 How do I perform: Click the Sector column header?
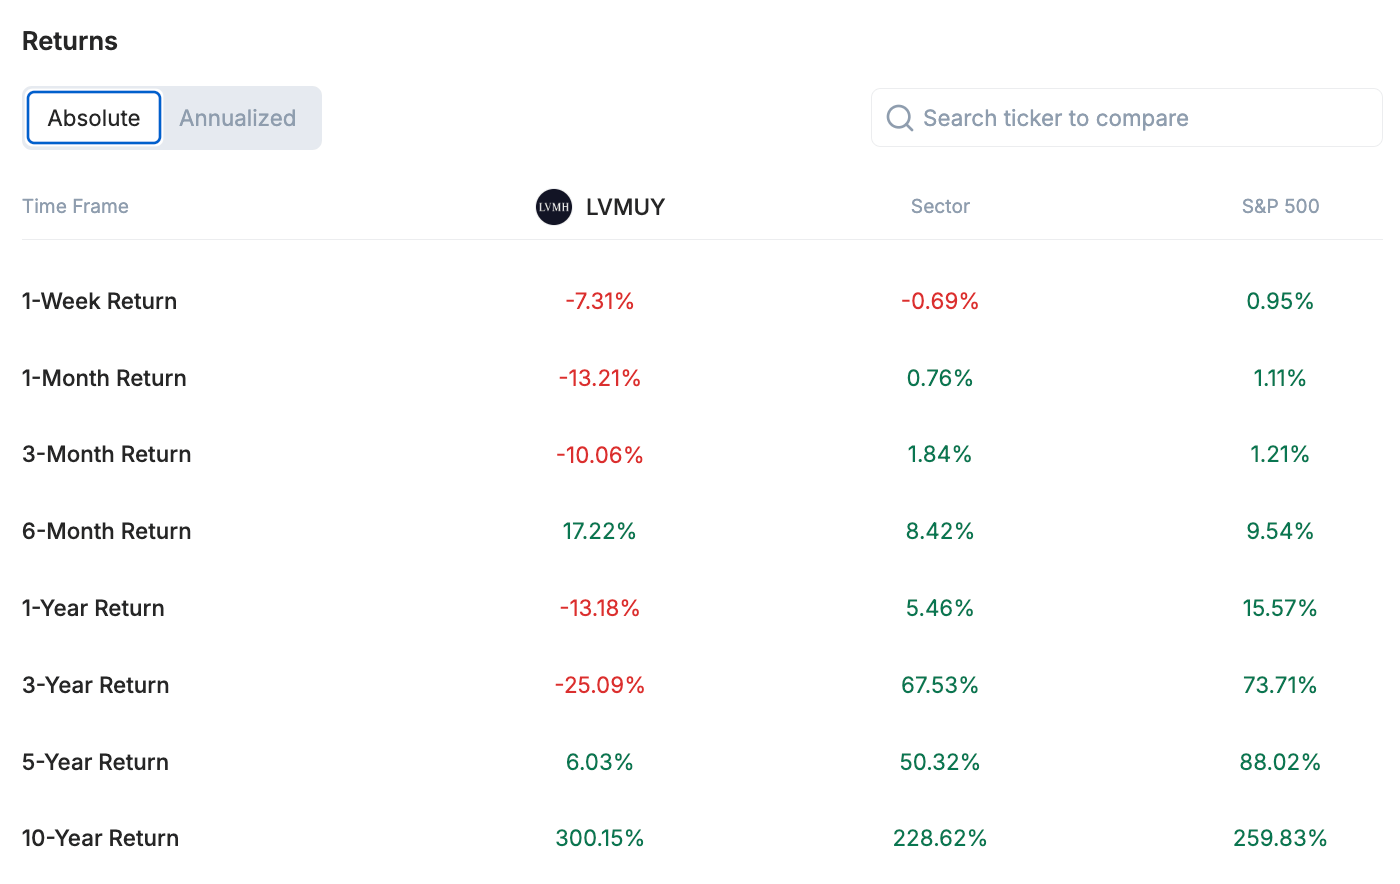point(940,206)
